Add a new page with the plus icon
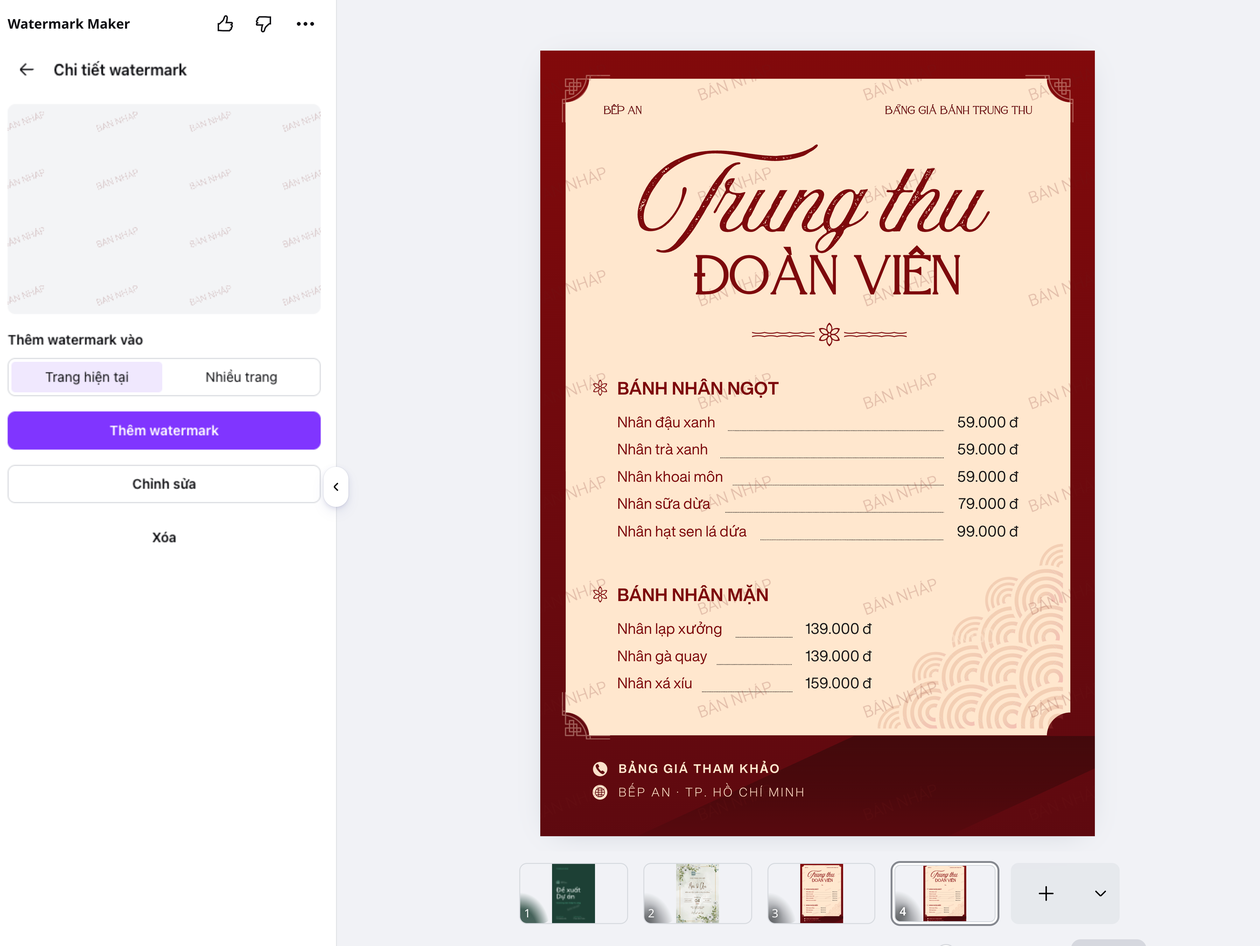The height and width of the screenshot is (946, 1260). (x=1046, y=893)
